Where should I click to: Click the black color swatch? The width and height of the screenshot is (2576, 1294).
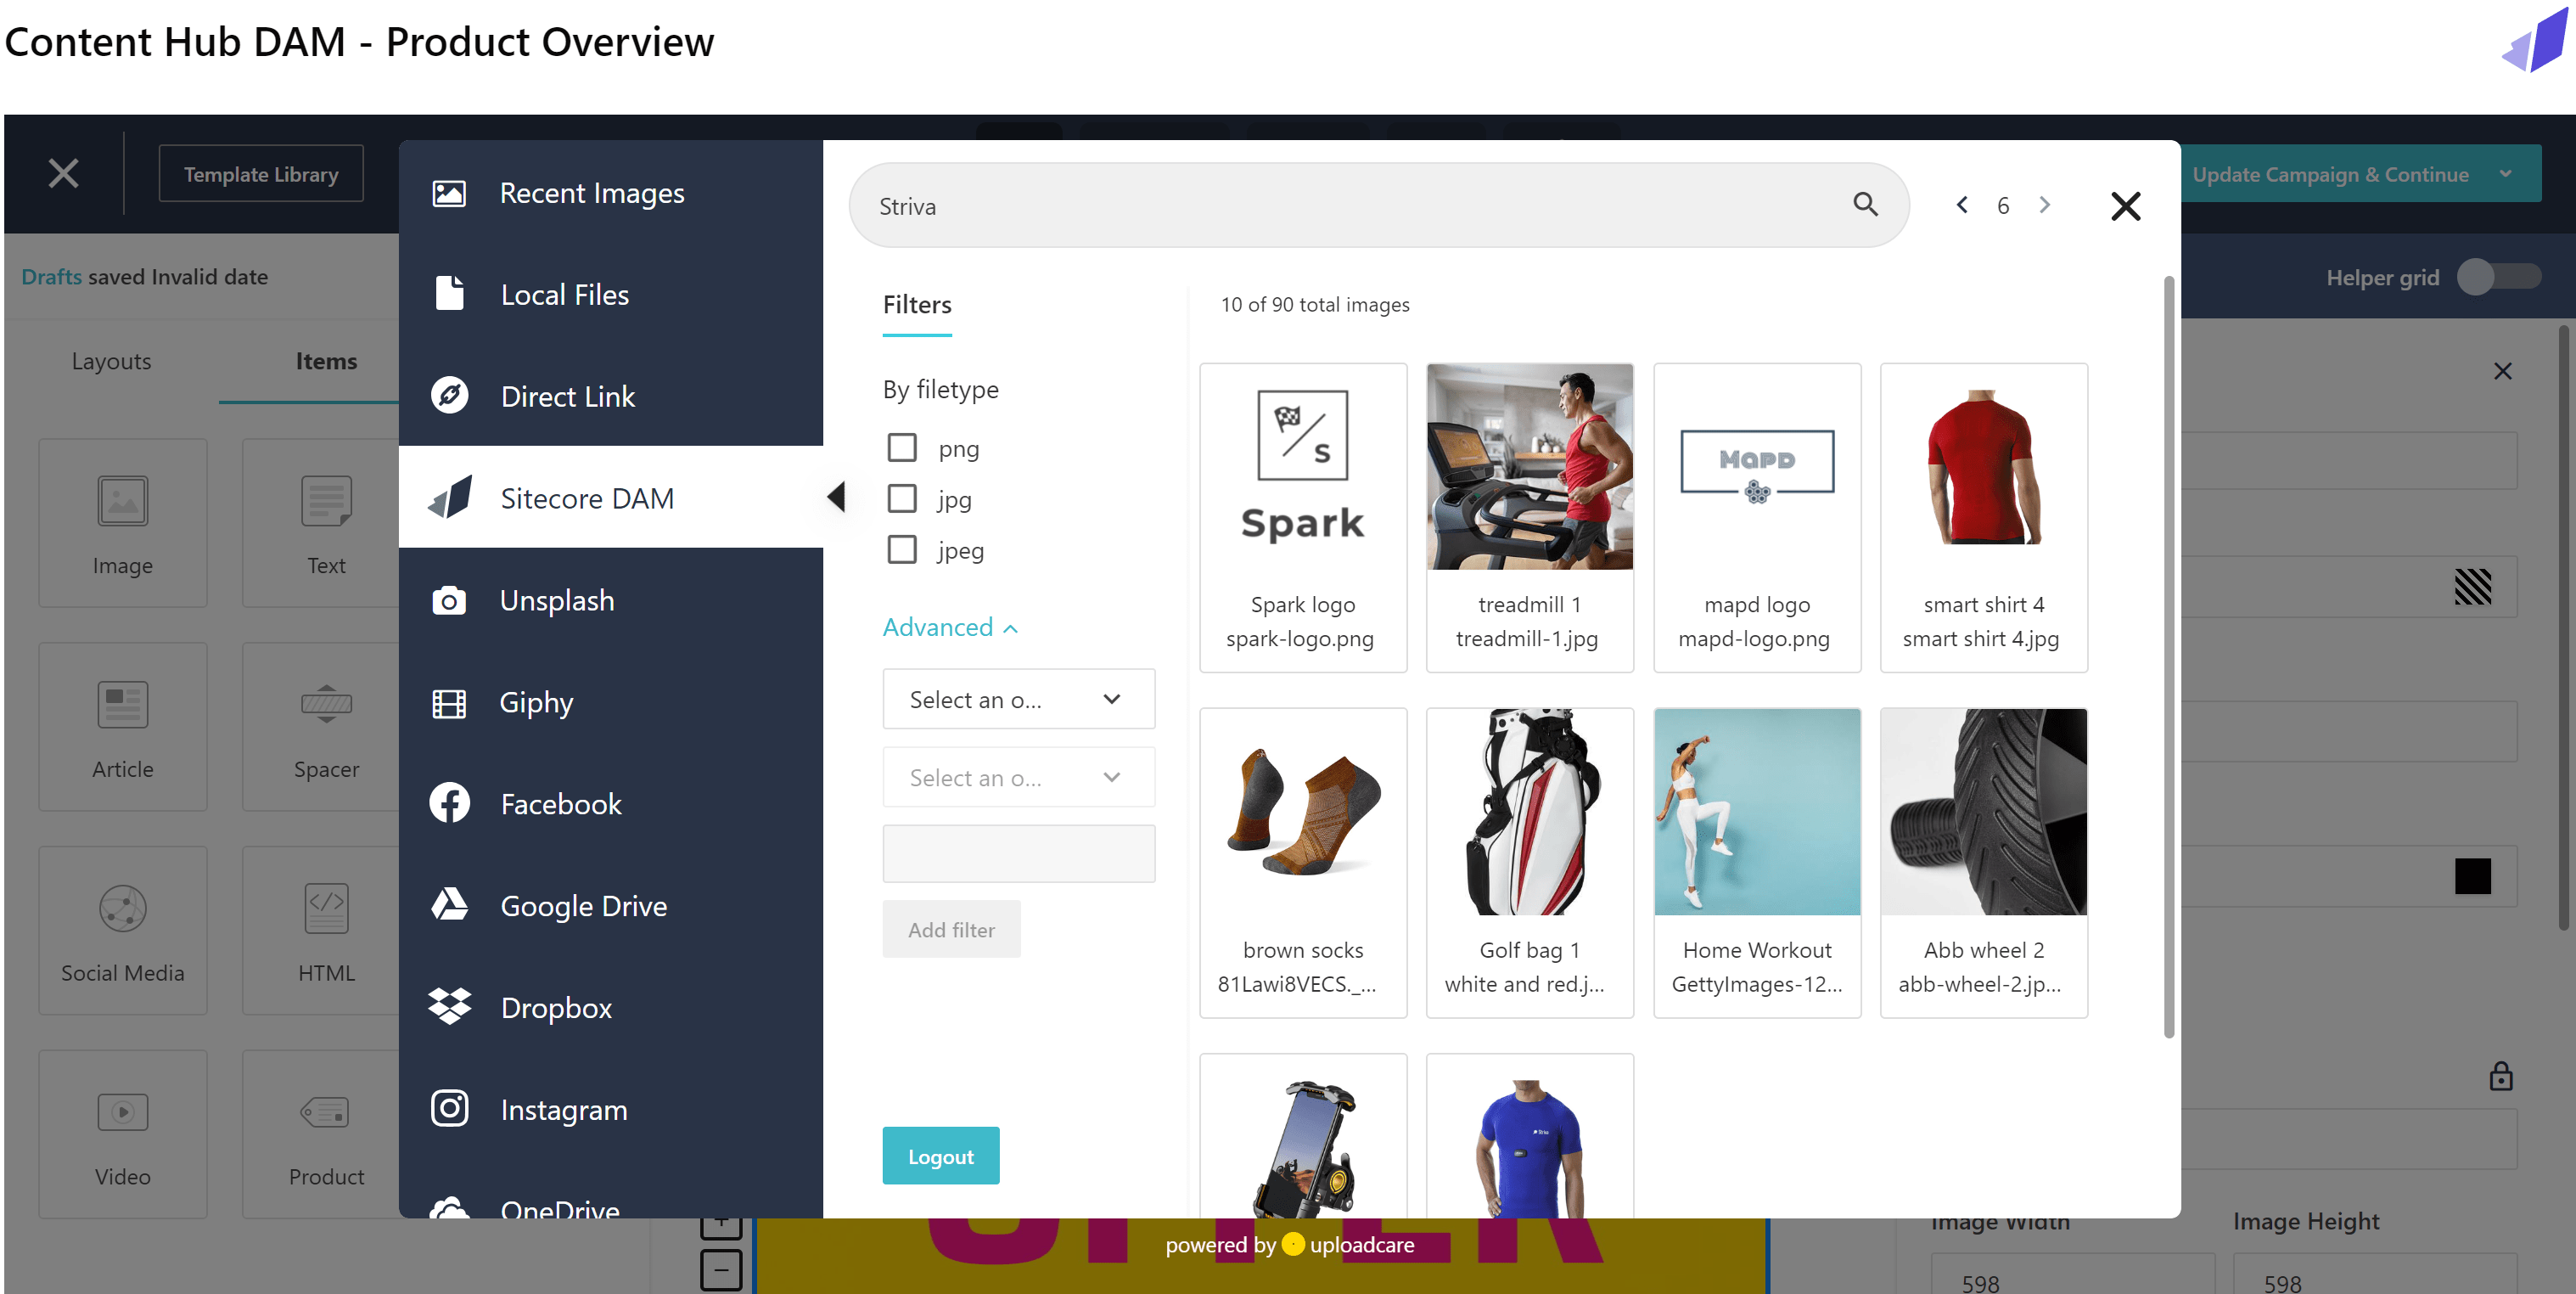click(x=2472, y=877)
